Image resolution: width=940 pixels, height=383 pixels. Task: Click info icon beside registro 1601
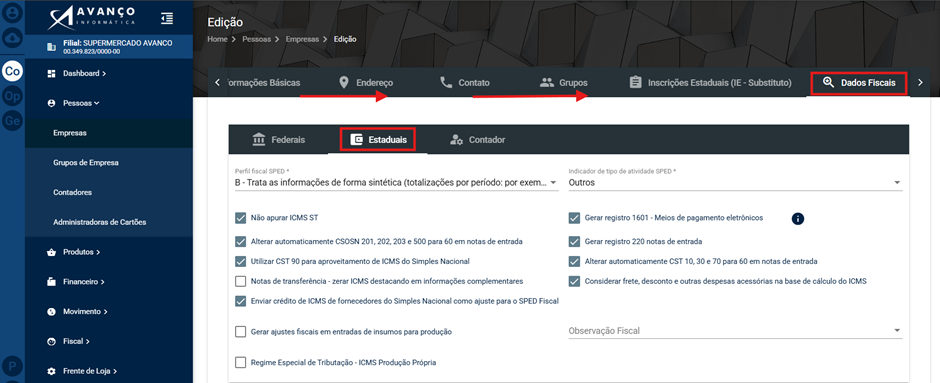797,219
